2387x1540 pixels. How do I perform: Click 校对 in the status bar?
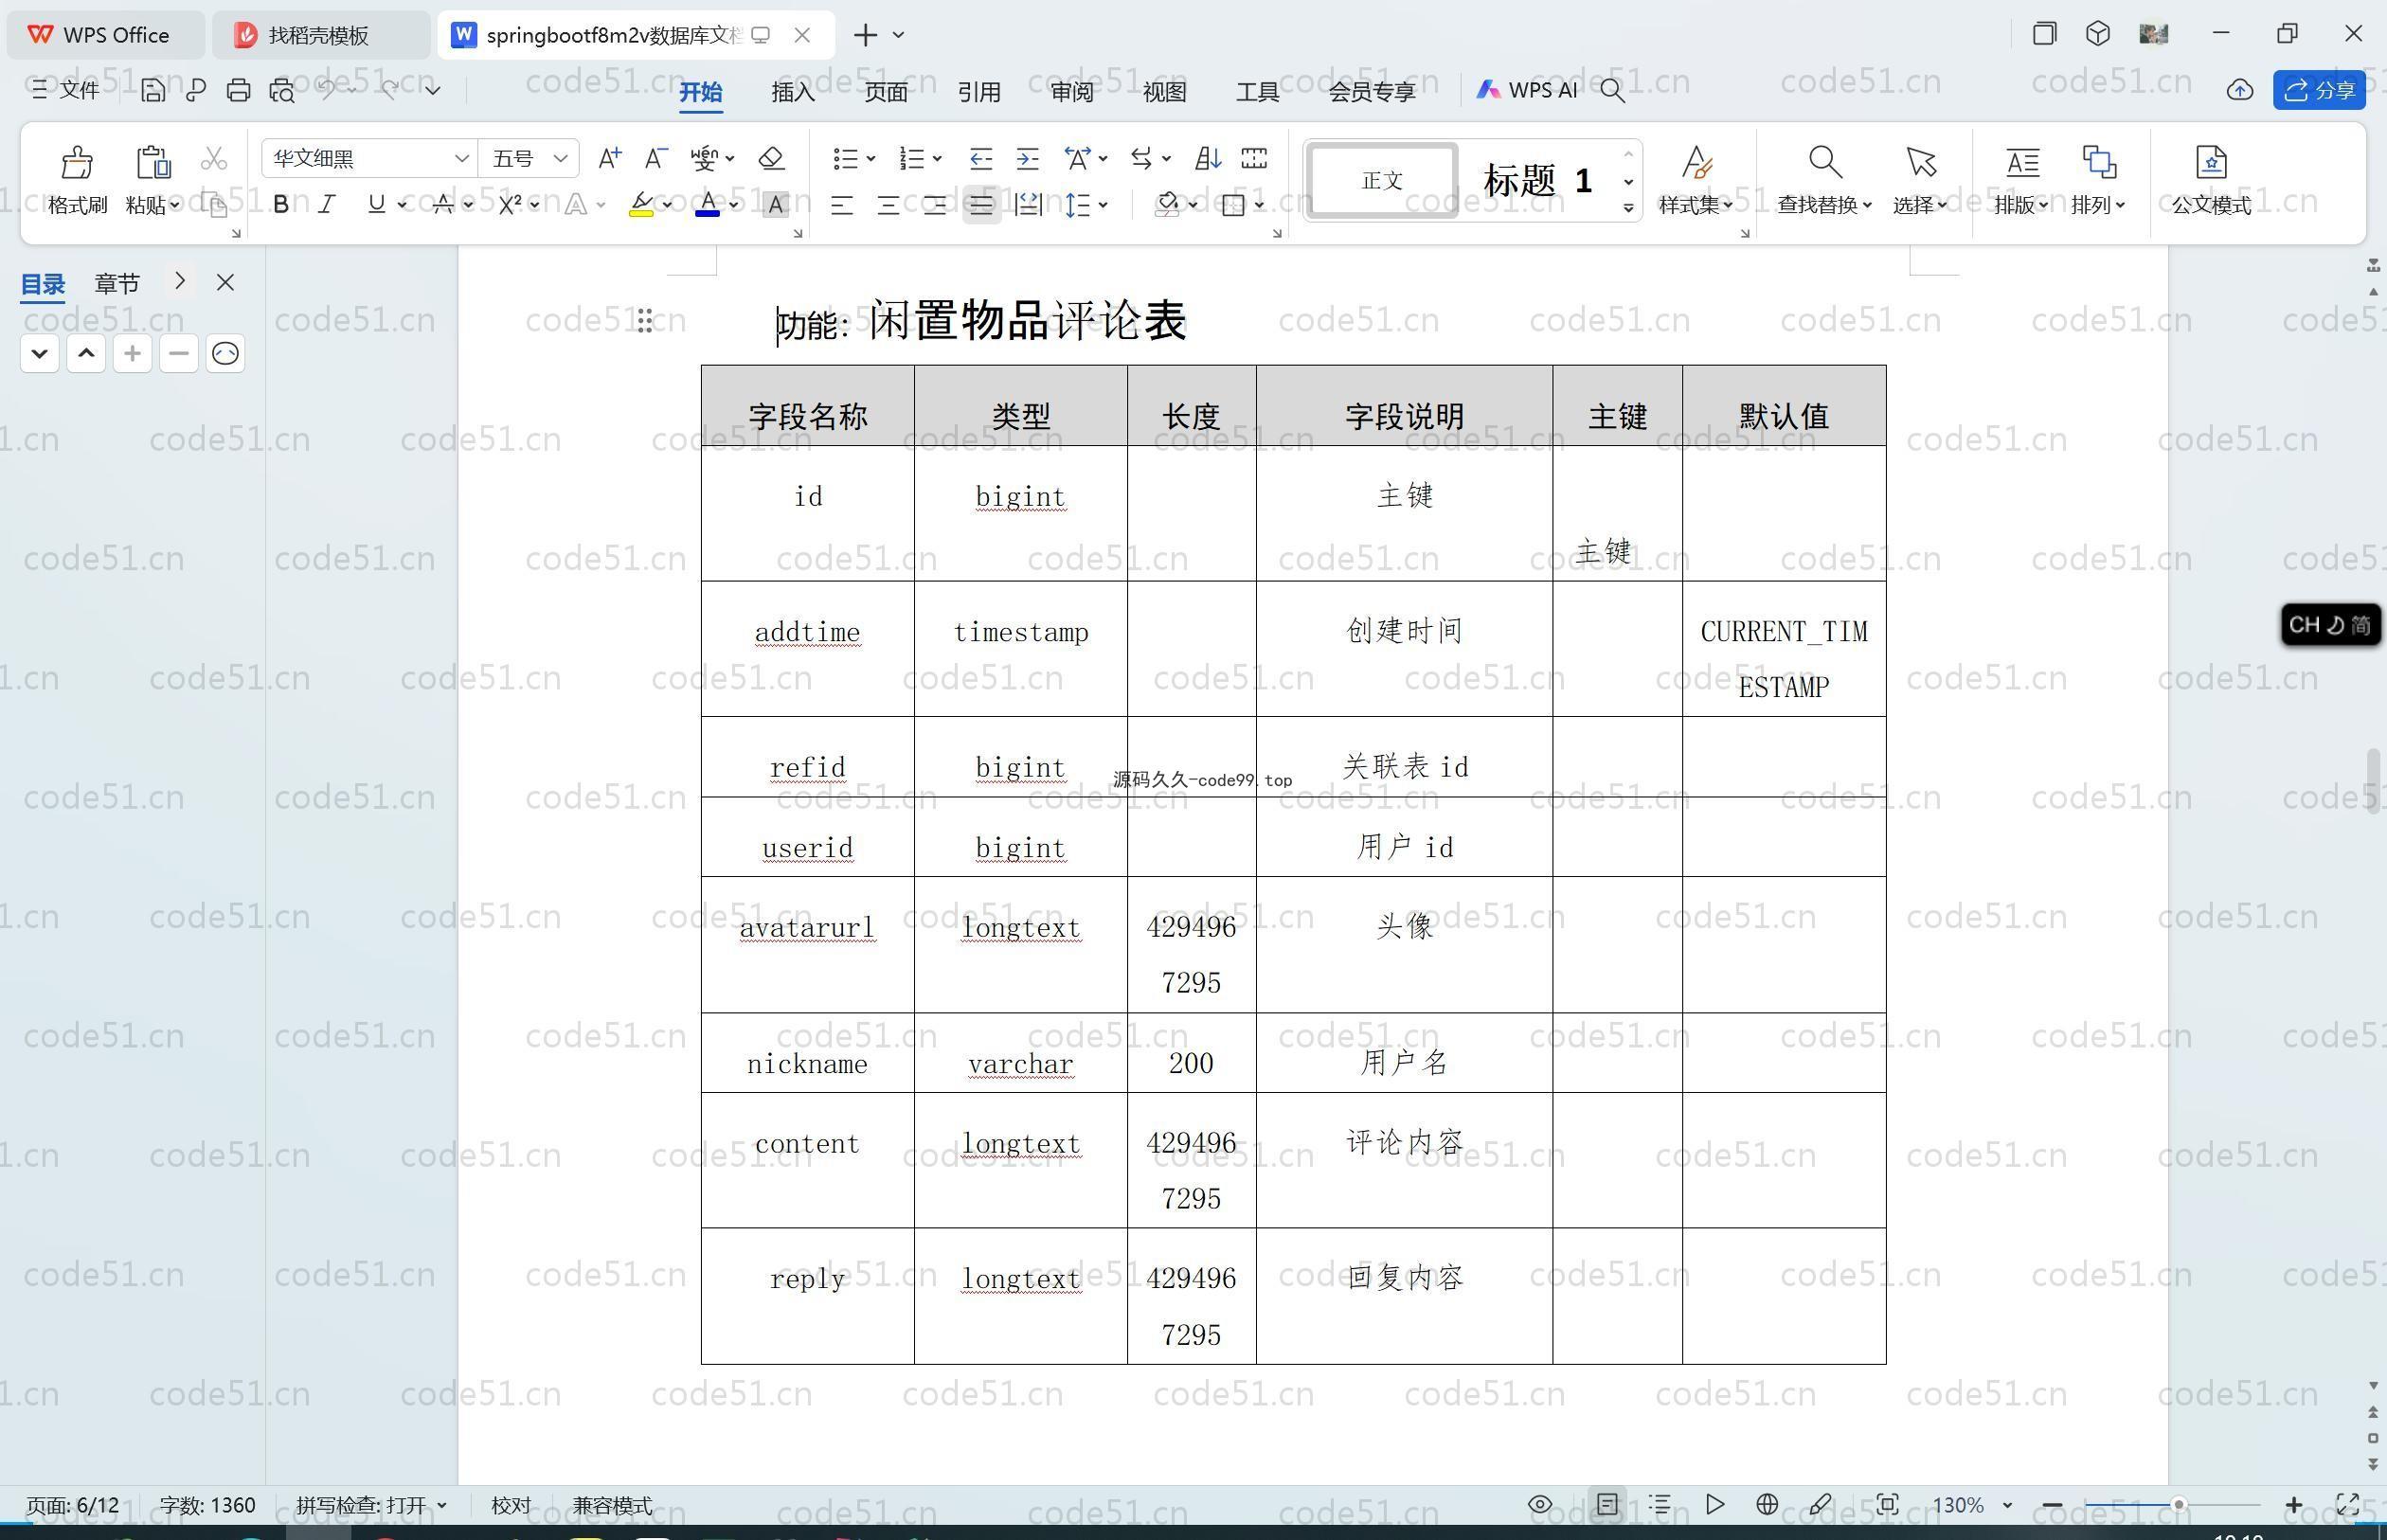511,1505
